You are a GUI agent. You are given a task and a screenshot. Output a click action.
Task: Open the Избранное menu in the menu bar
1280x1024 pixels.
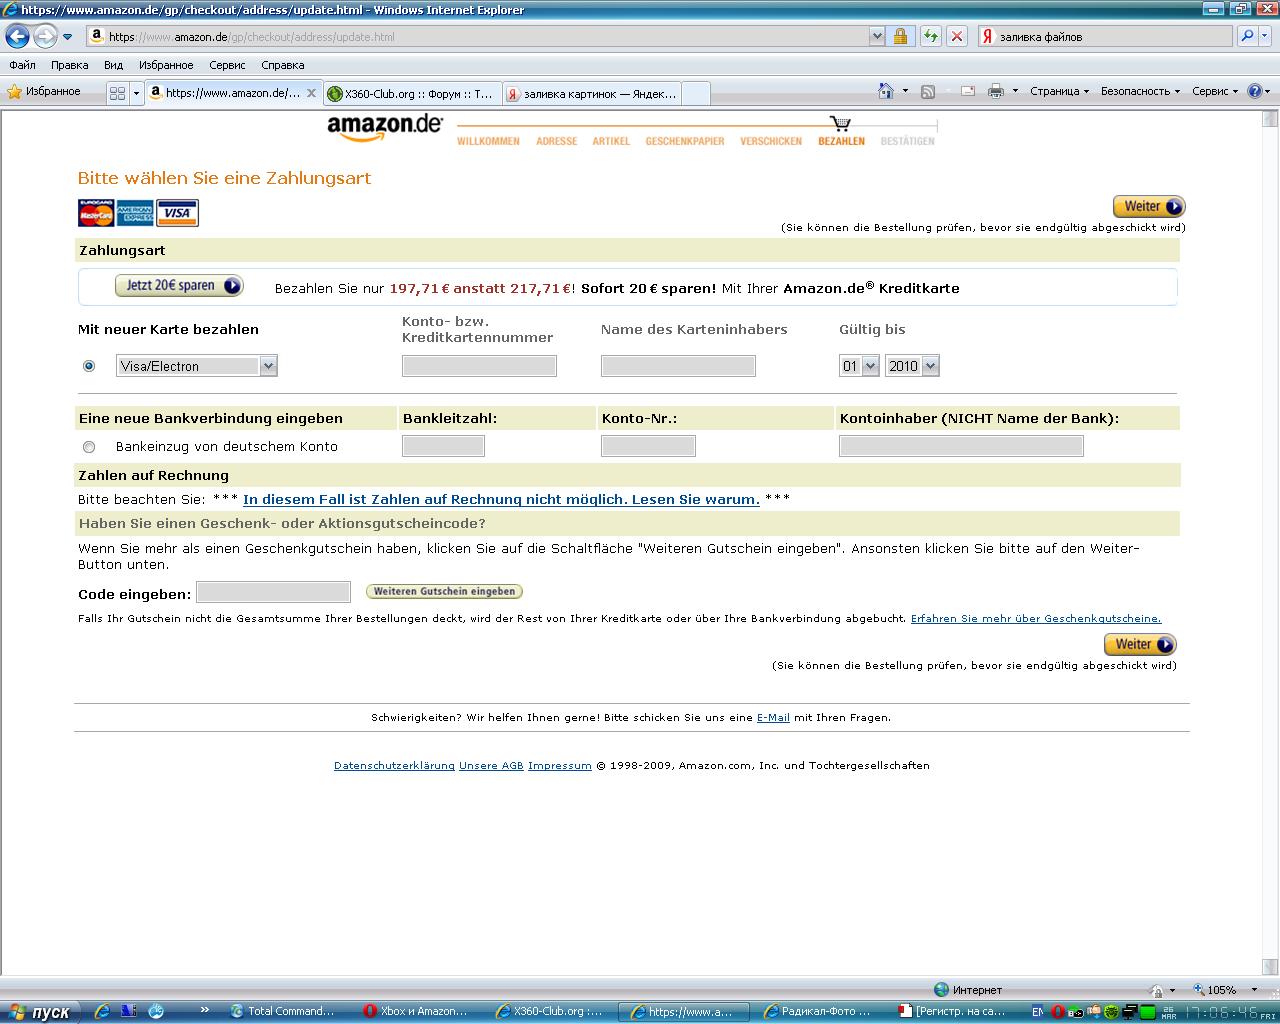coord(166,65)
